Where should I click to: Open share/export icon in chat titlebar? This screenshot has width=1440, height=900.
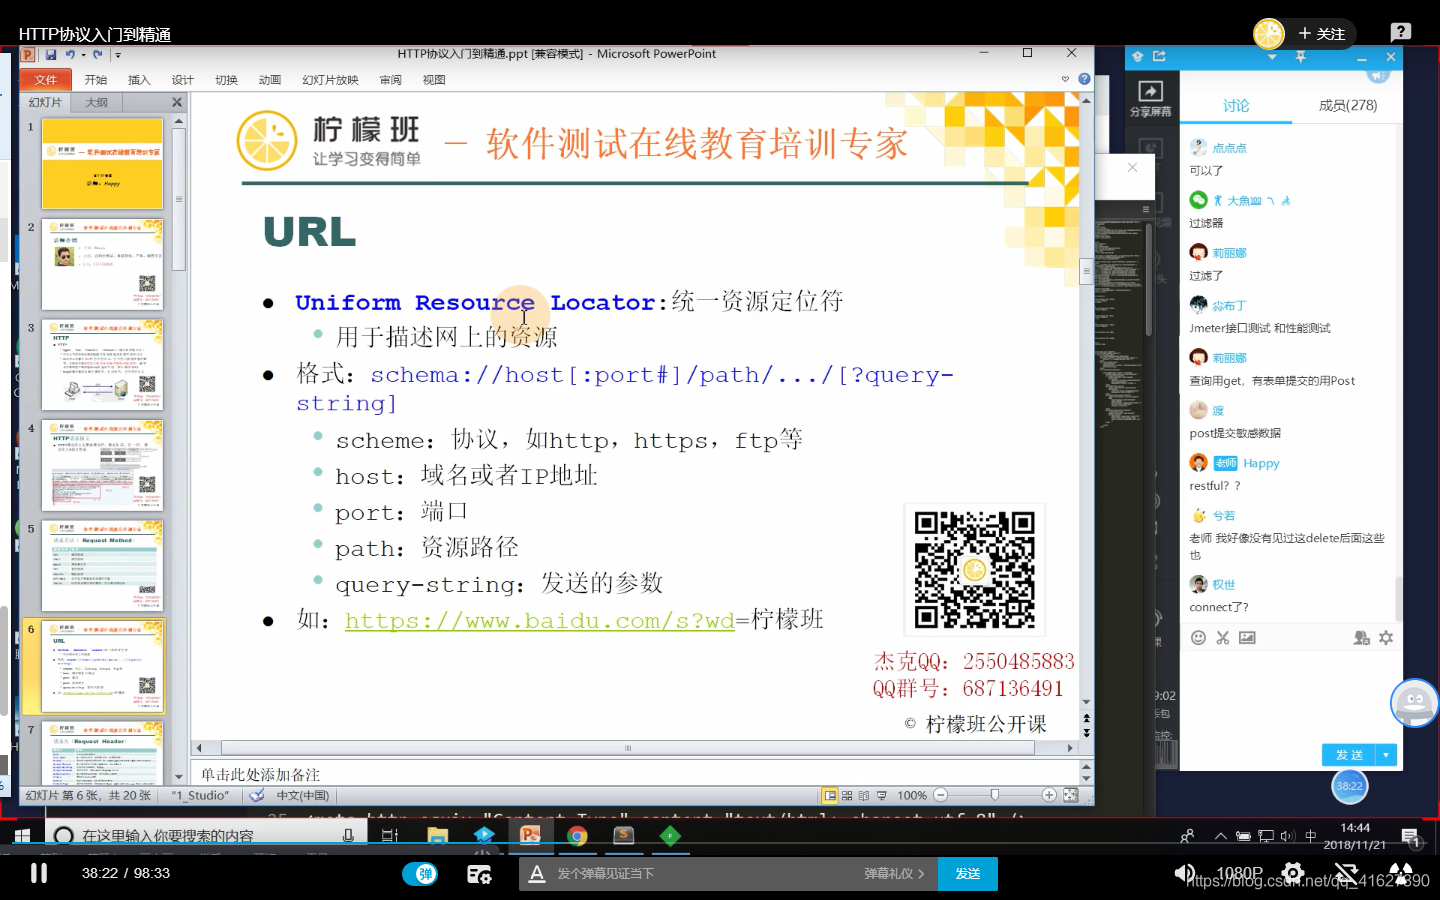(1159, 56)
